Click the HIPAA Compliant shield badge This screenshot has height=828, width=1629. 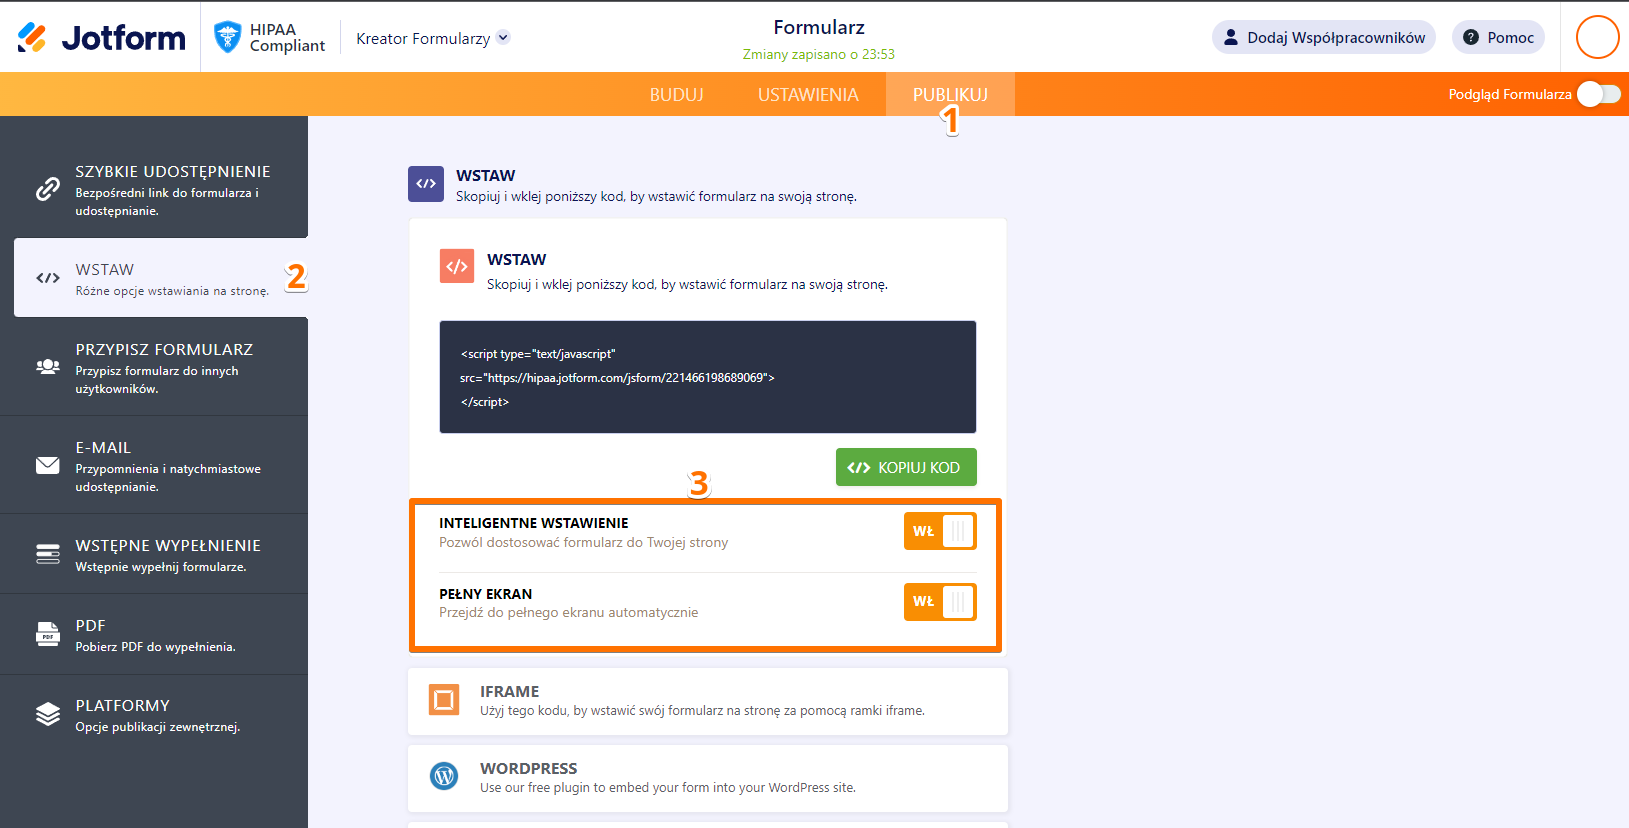[x=228, y=38]
